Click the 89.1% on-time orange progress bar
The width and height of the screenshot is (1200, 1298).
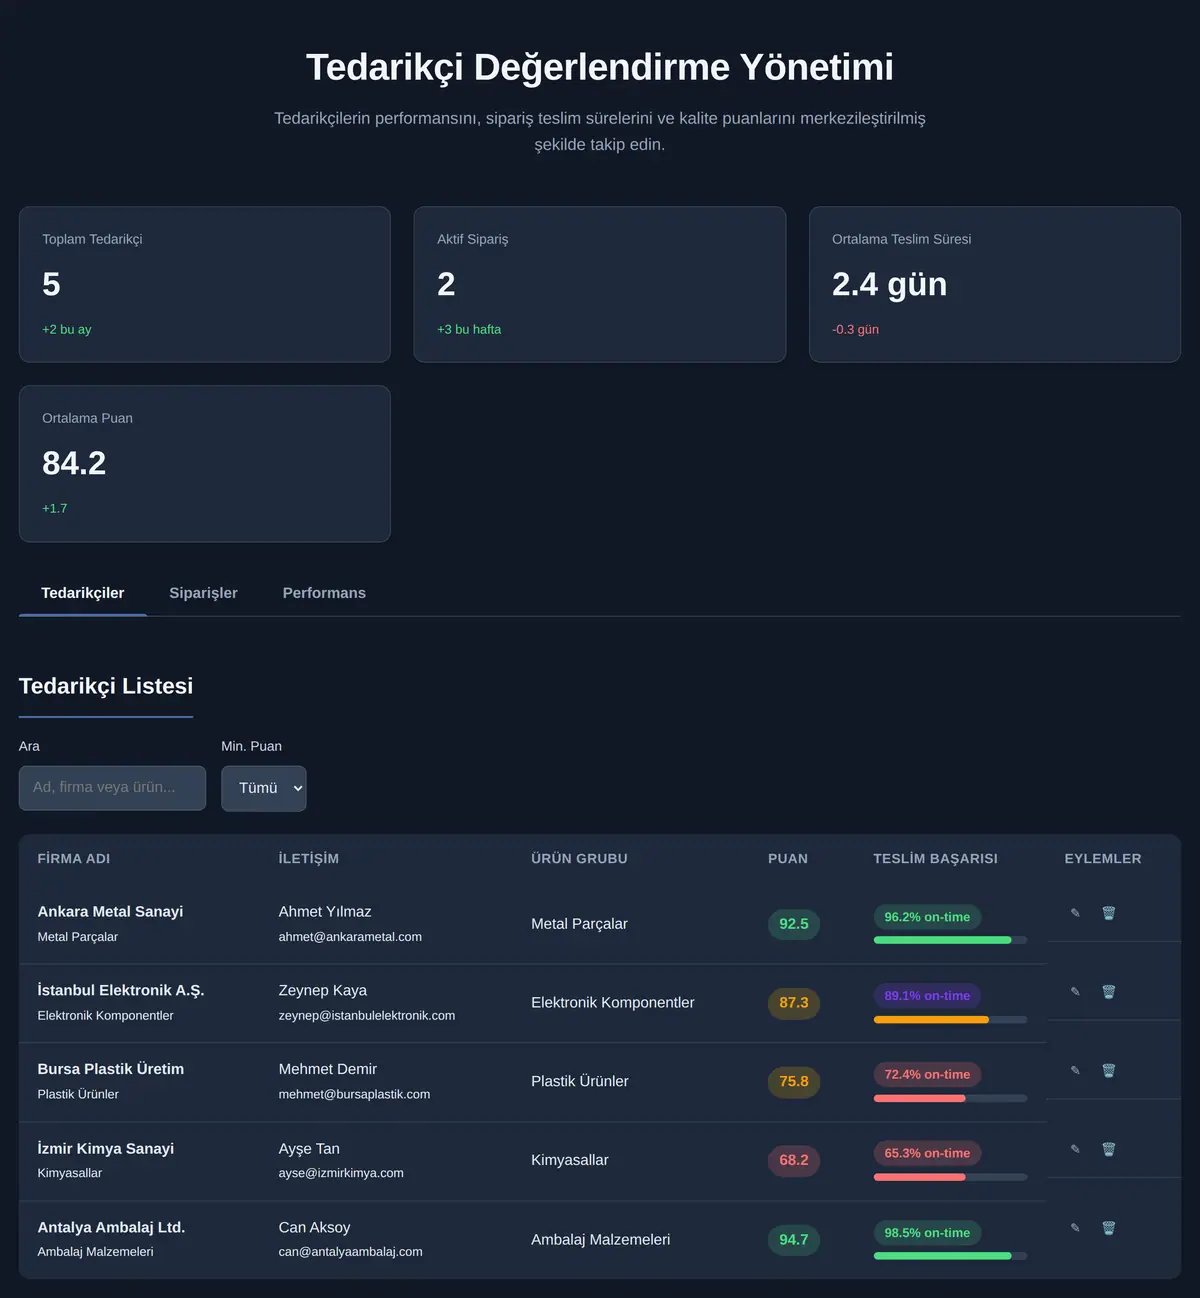click(950, 1019)
